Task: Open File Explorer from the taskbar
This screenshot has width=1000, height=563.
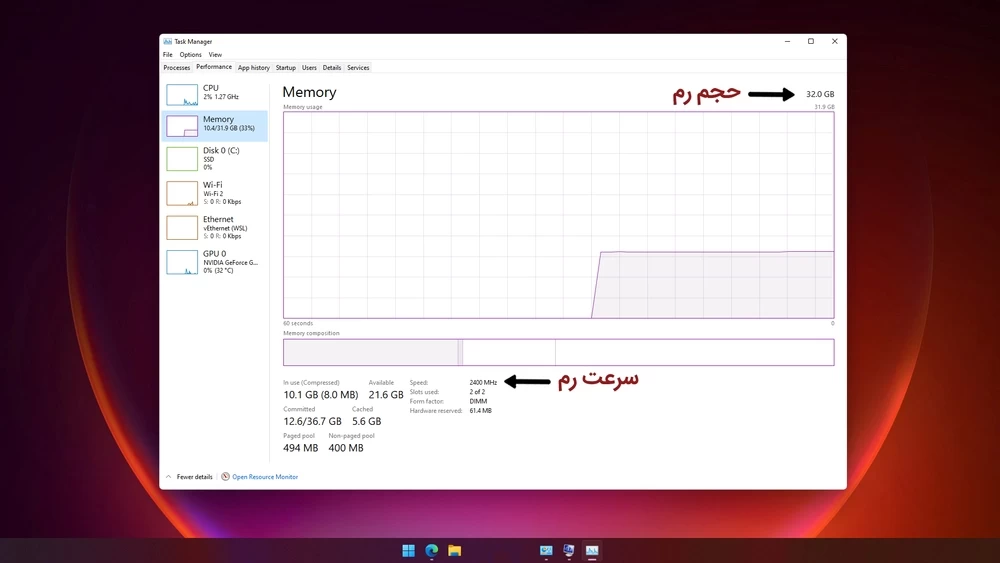Action: (x=454, y=550)
